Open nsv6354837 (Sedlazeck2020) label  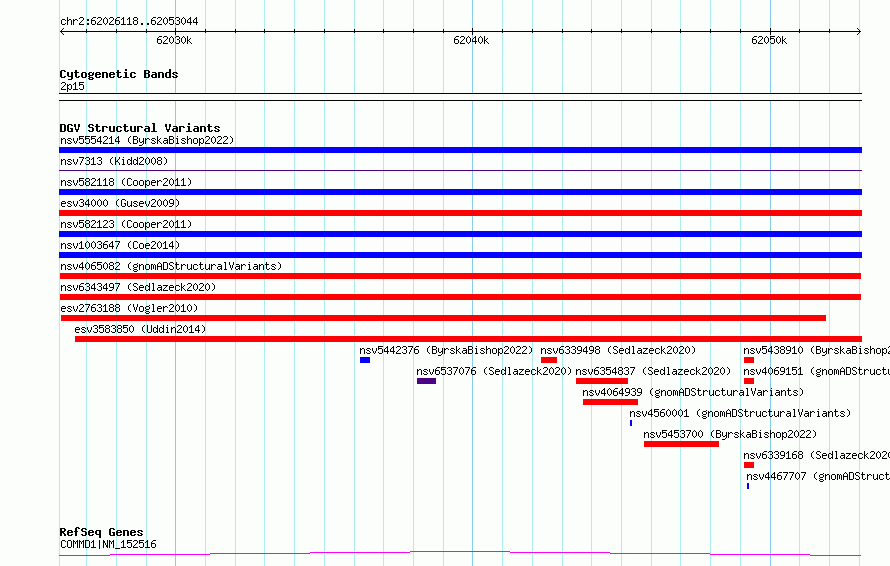653,371
